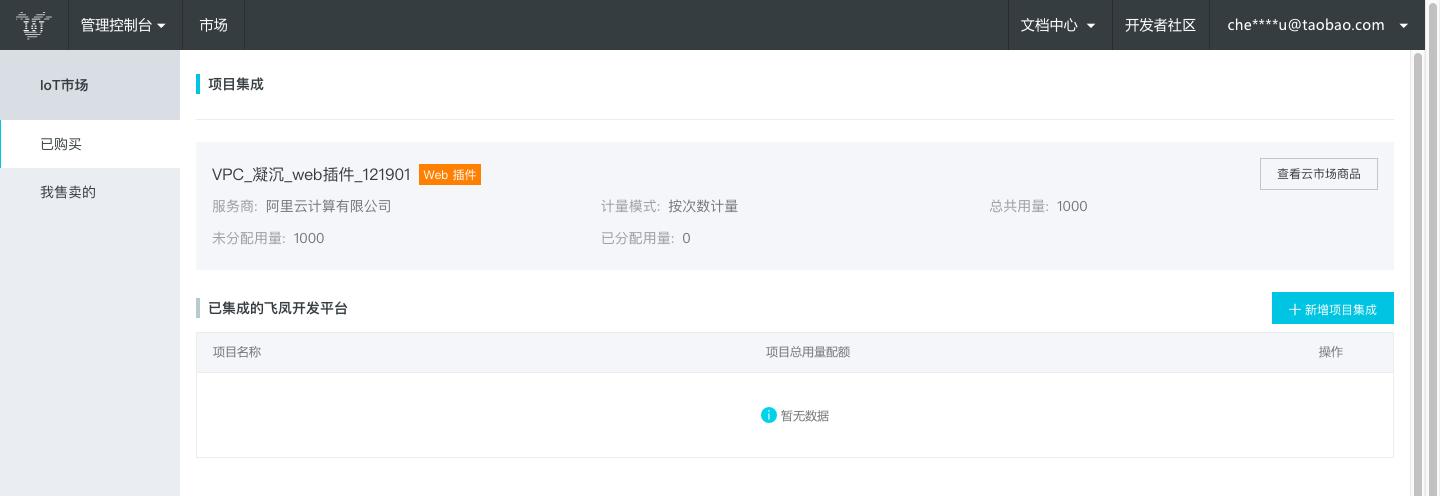Click the 操作 column header
This screenshot has width=1440, height=496.
[x=1330, y=352]
